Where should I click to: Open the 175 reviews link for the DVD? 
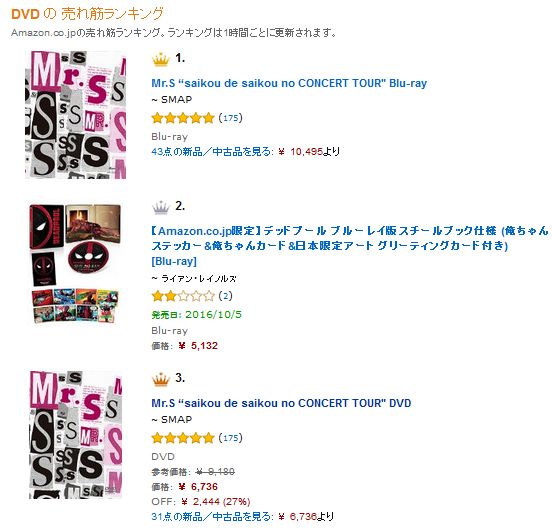[x=231, y=438]
